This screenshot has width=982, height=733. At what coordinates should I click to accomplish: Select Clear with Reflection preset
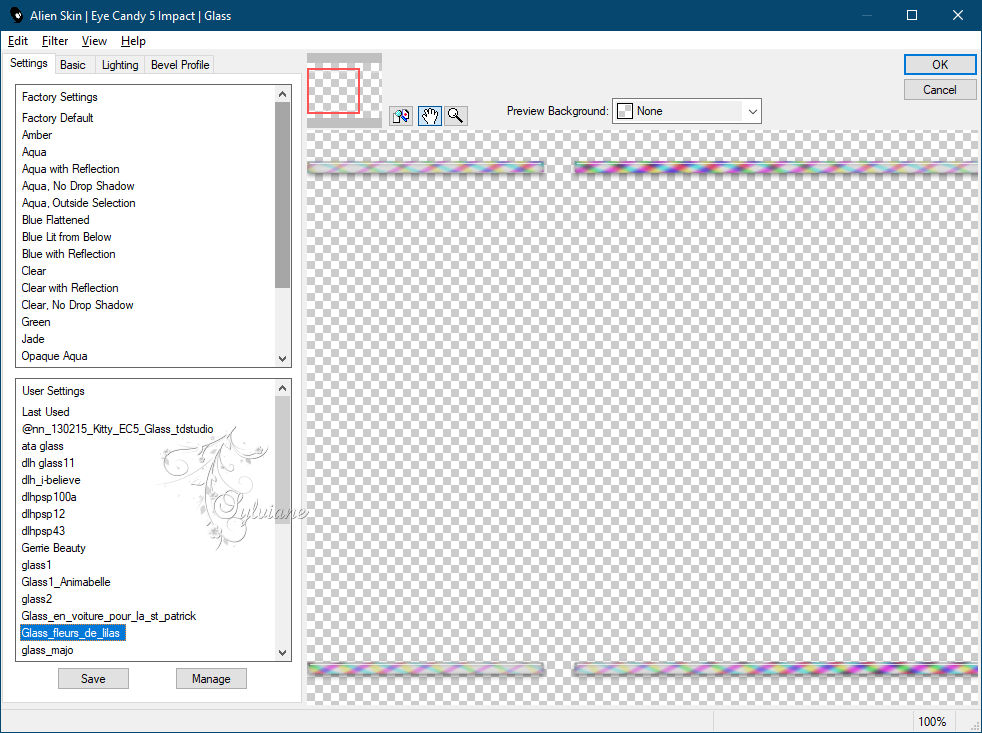tap(70, 288)
